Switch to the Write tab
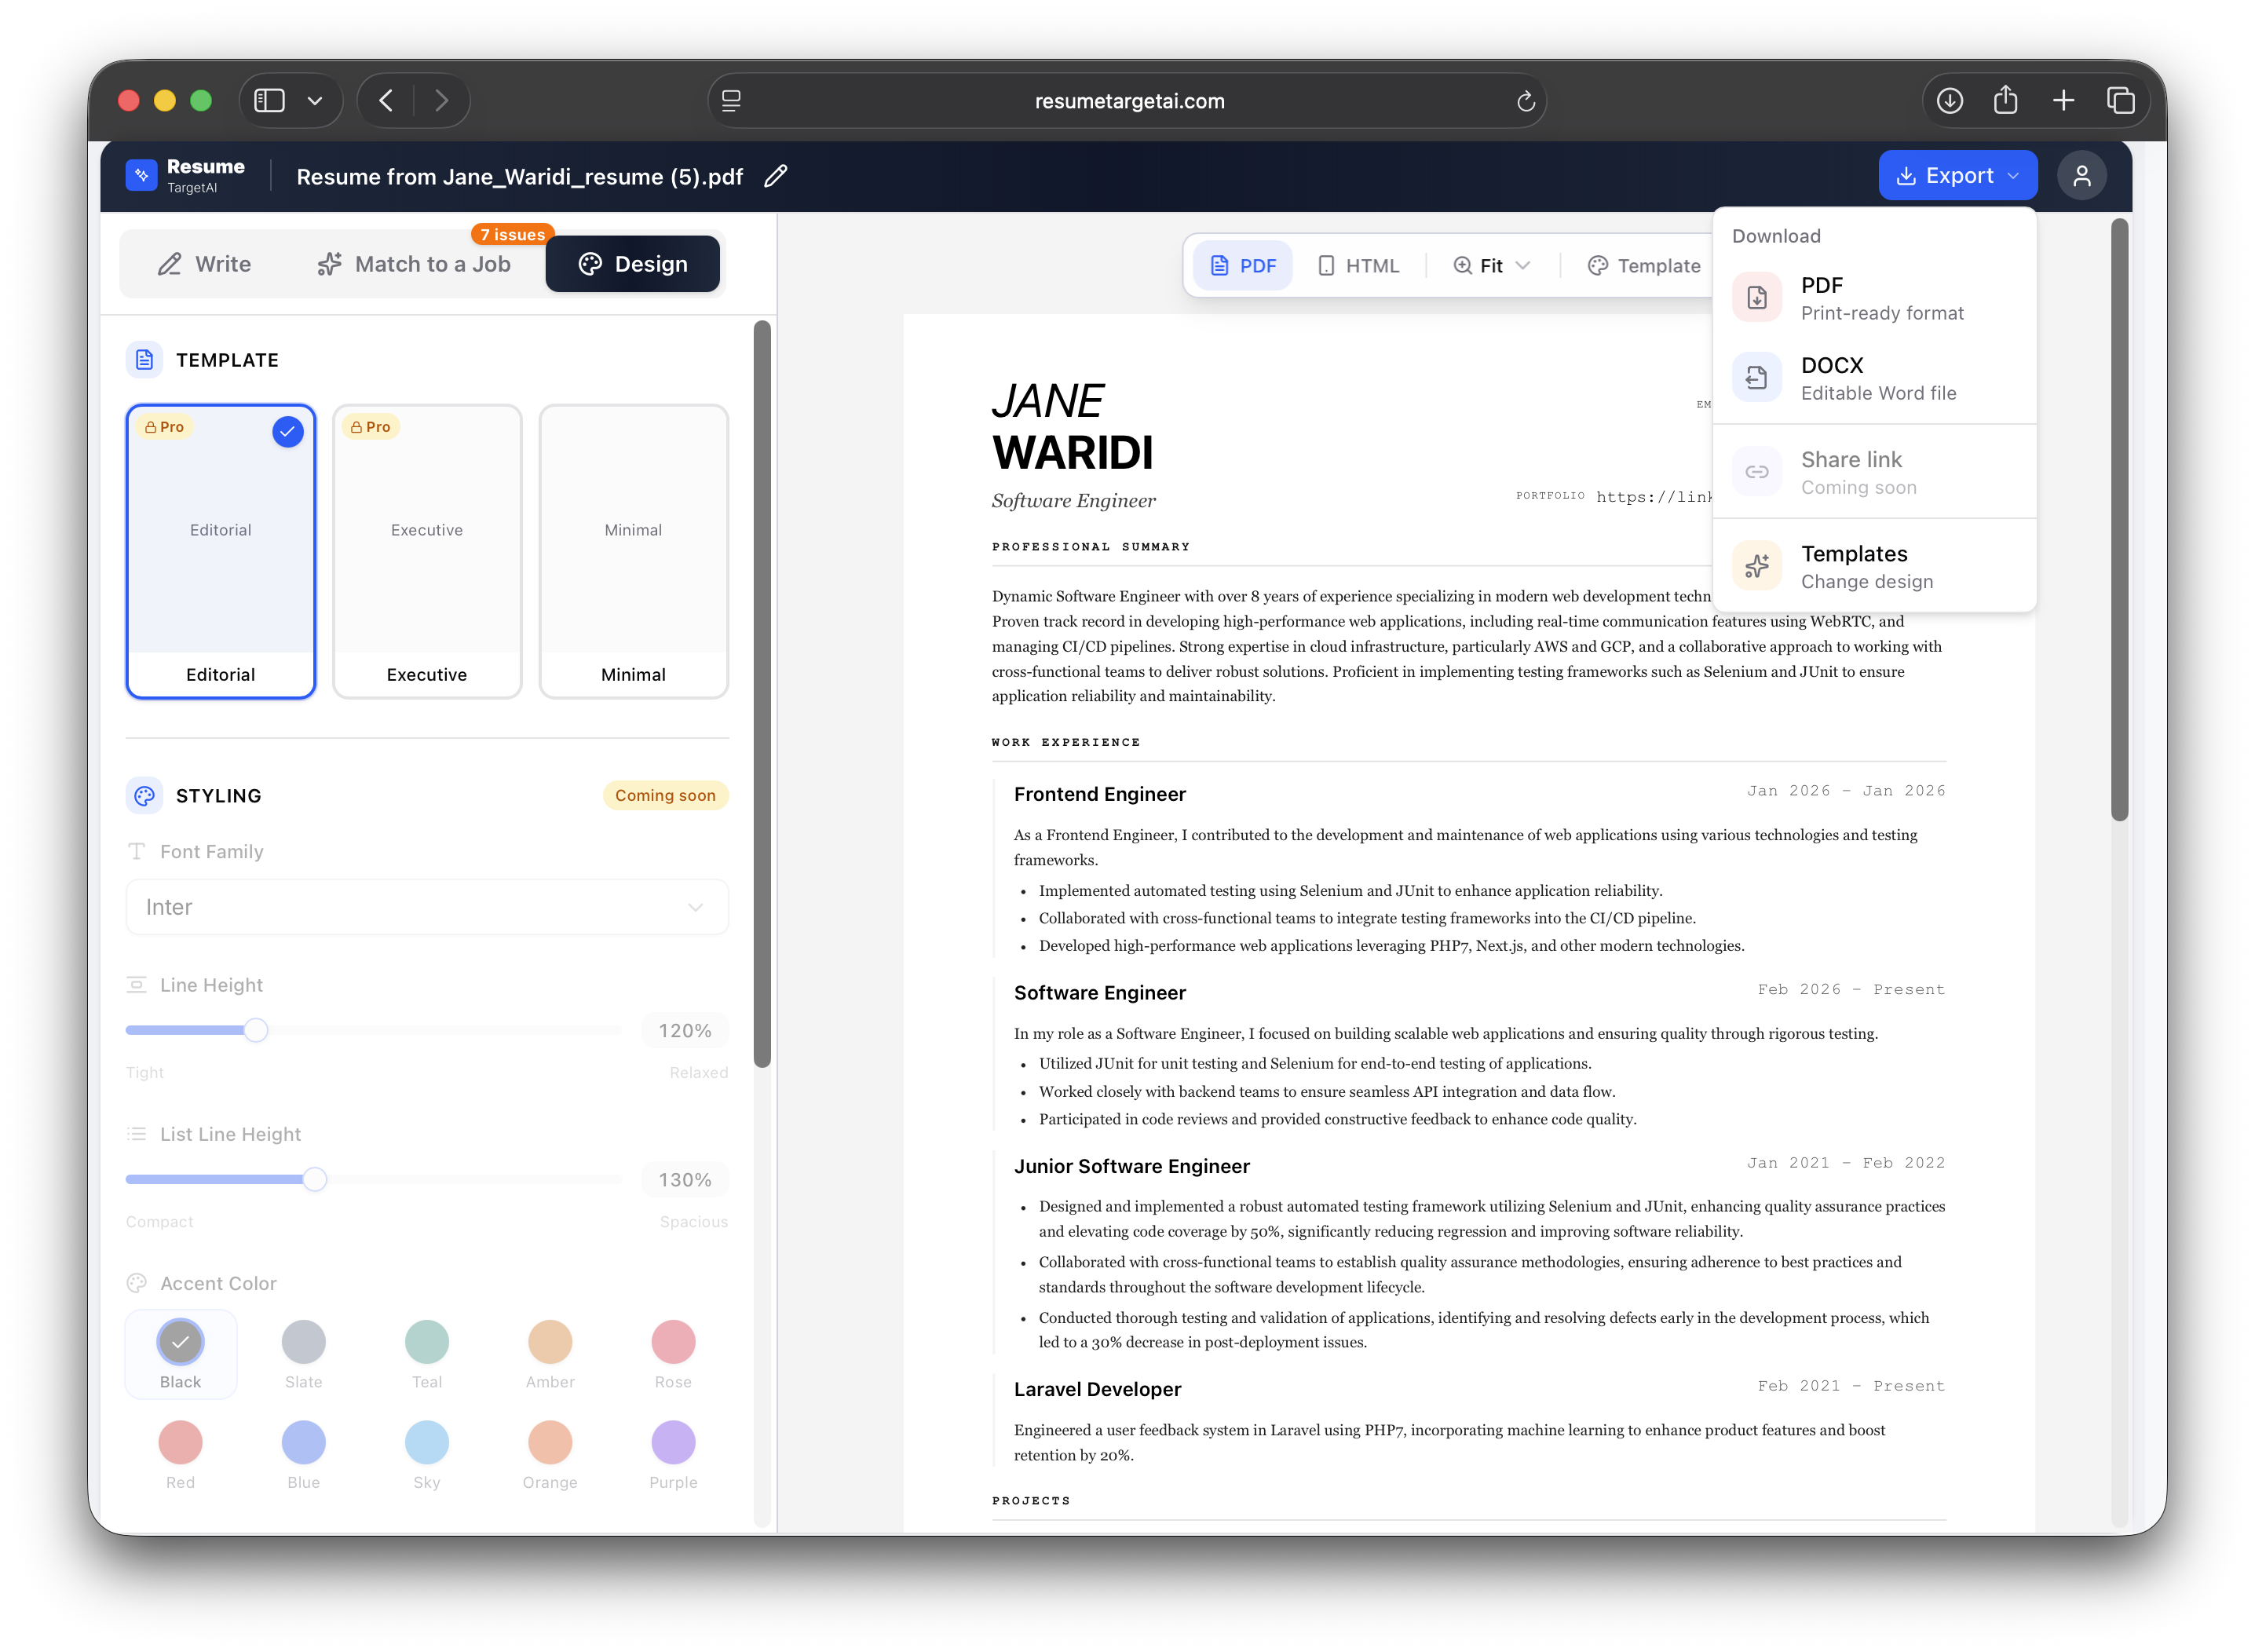 tap(205, 264)
